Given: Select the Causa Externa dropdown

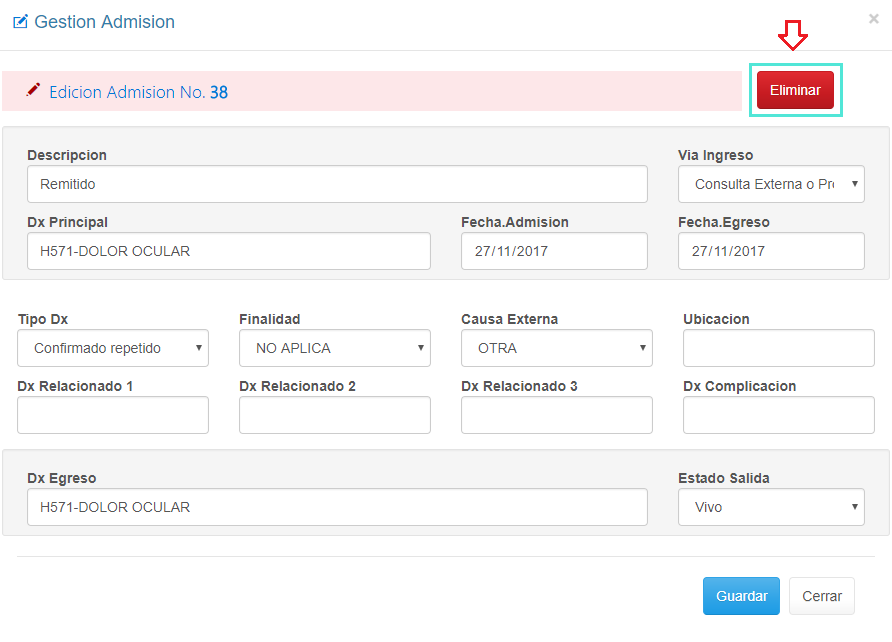Looking at the screenshot, I should [x=556, y=348].
